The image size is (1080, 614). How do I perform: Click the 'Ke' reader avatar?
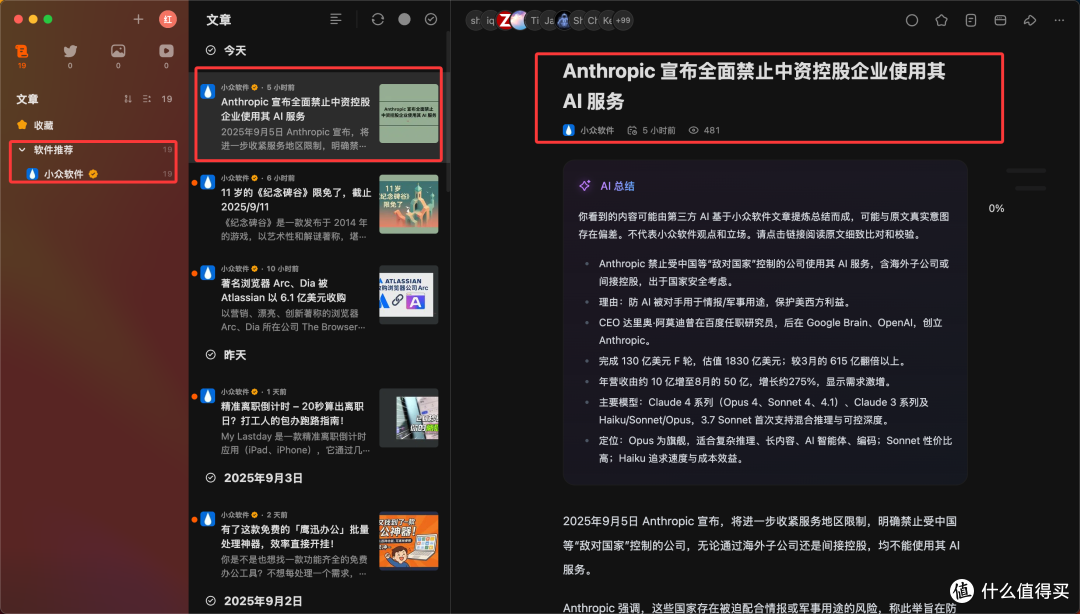coord(608,21)
